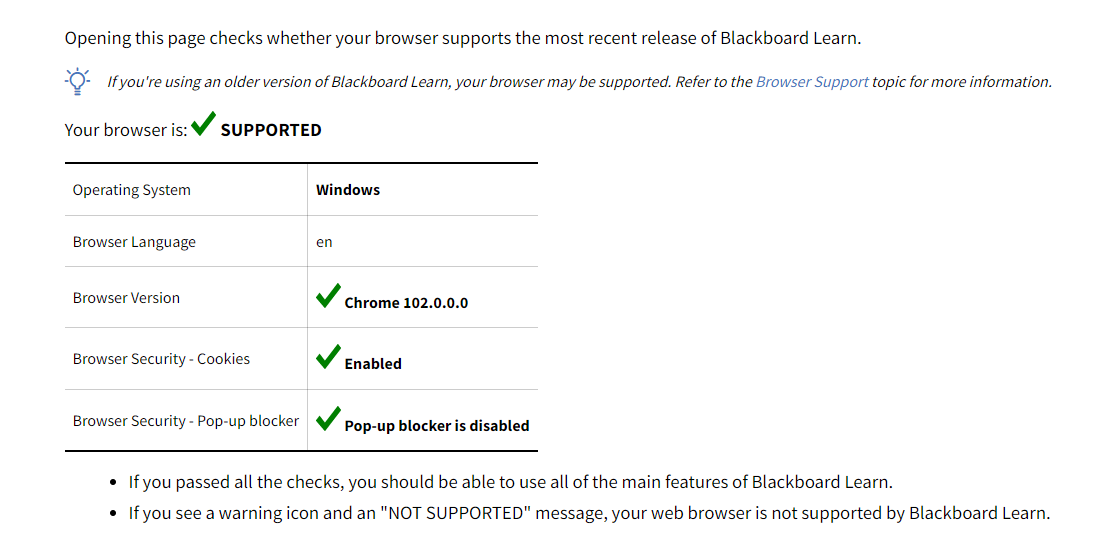Click the 'en' language value
Viewport: 1113px width, 557px height.
(324, 242)
